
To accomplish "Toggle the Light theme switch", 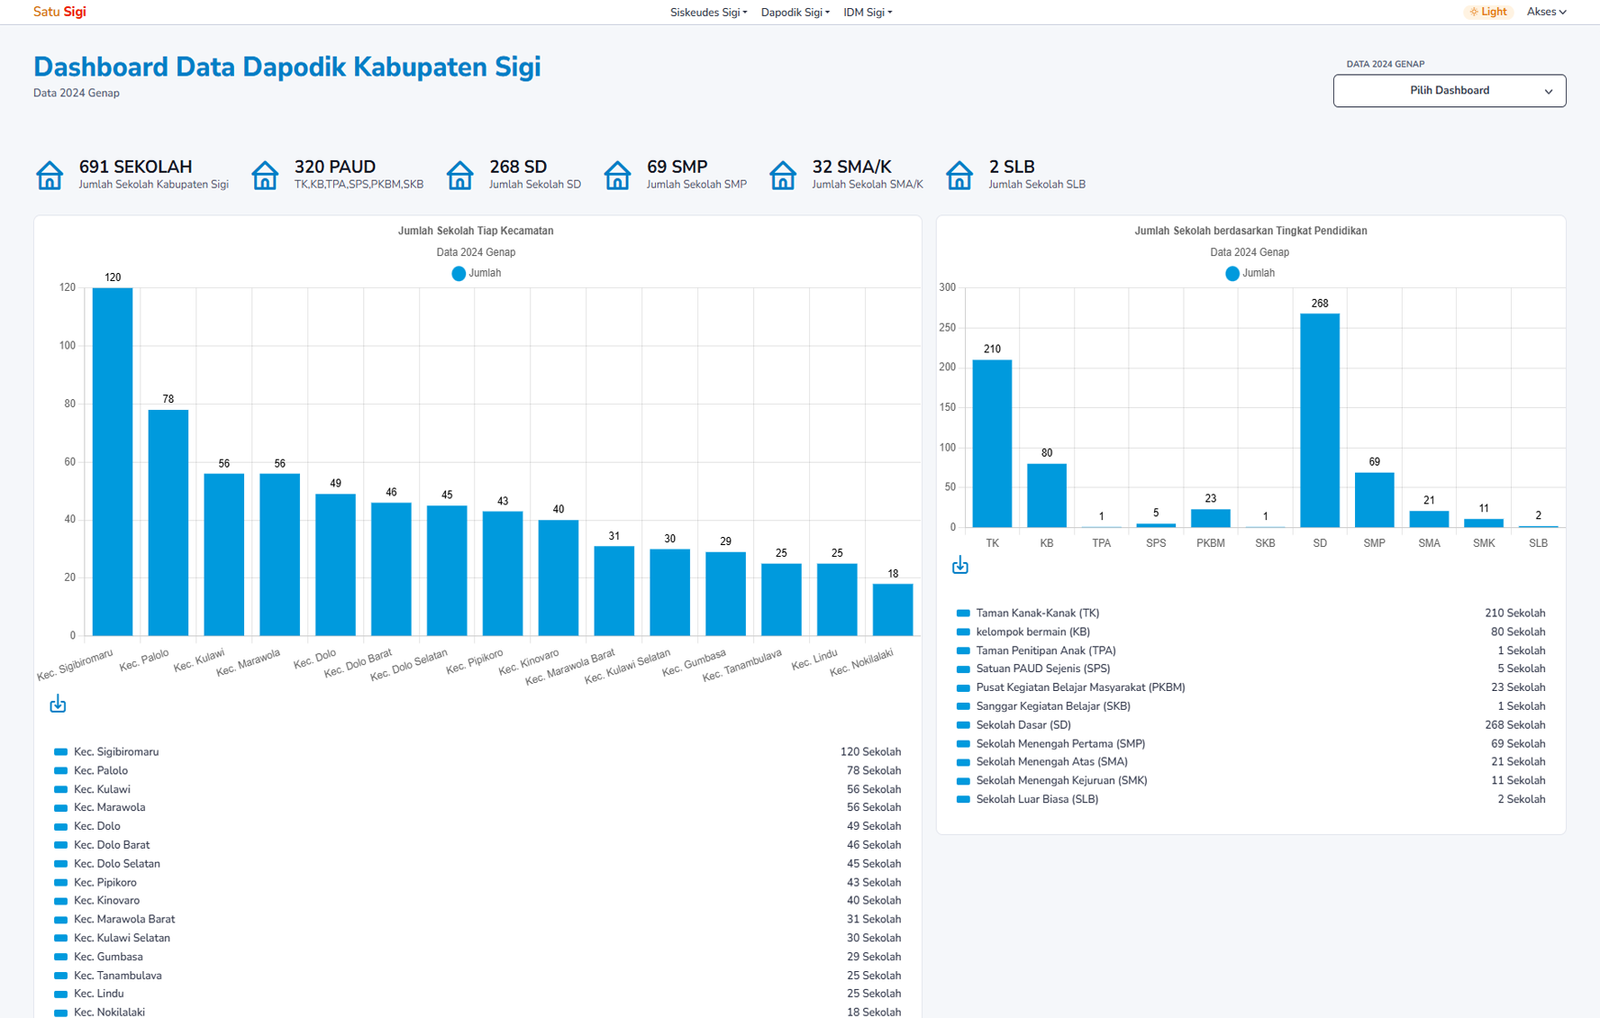I will point(1488,12).
